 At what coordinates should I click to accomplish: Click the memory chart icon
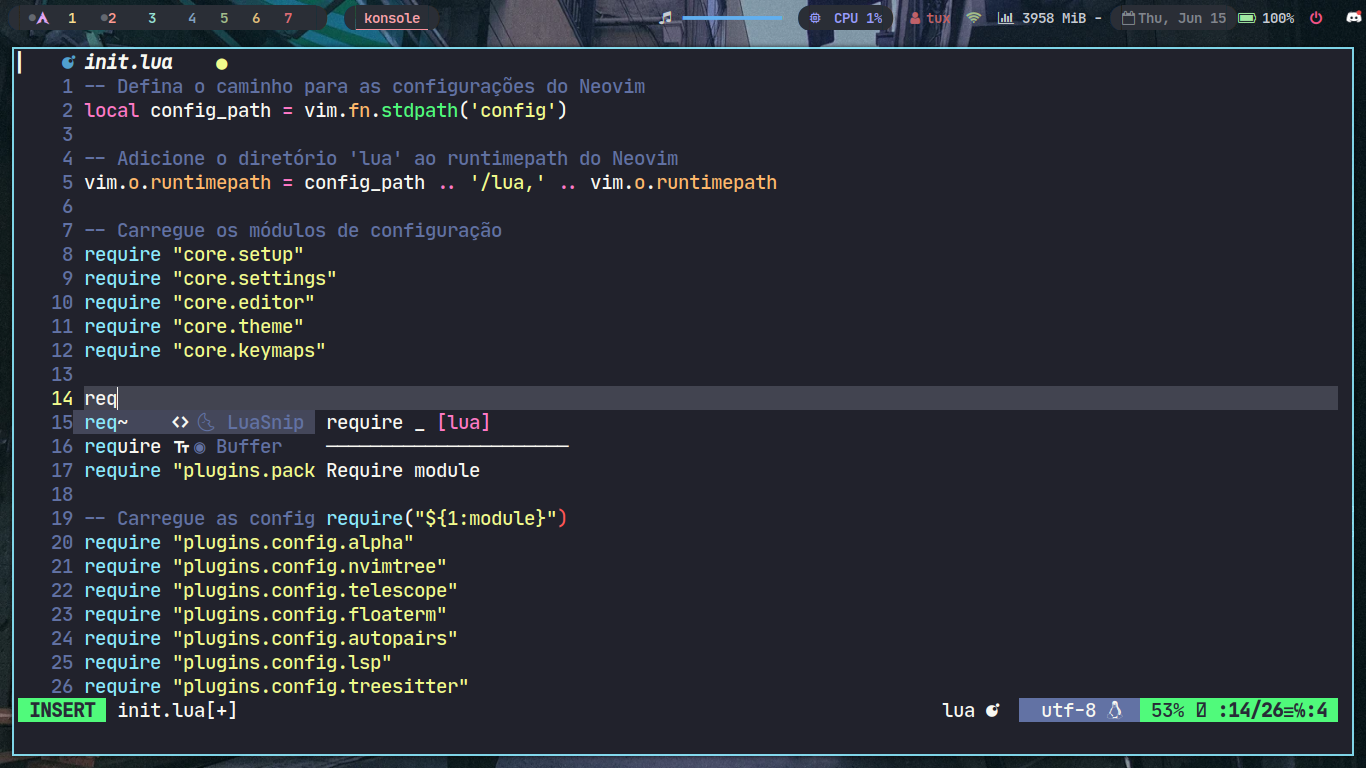pos(1005,18)
